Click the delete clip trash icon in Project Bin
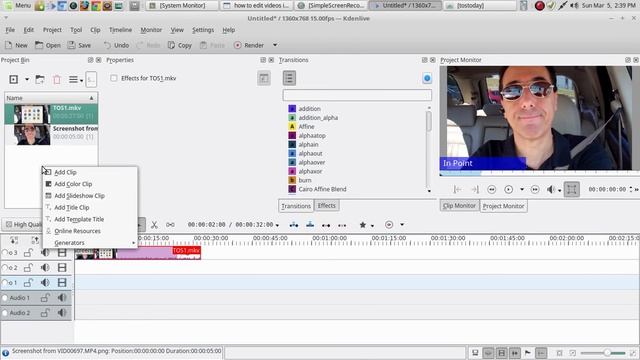This screenshot has width=640, height=360. [x=57, y=80]
